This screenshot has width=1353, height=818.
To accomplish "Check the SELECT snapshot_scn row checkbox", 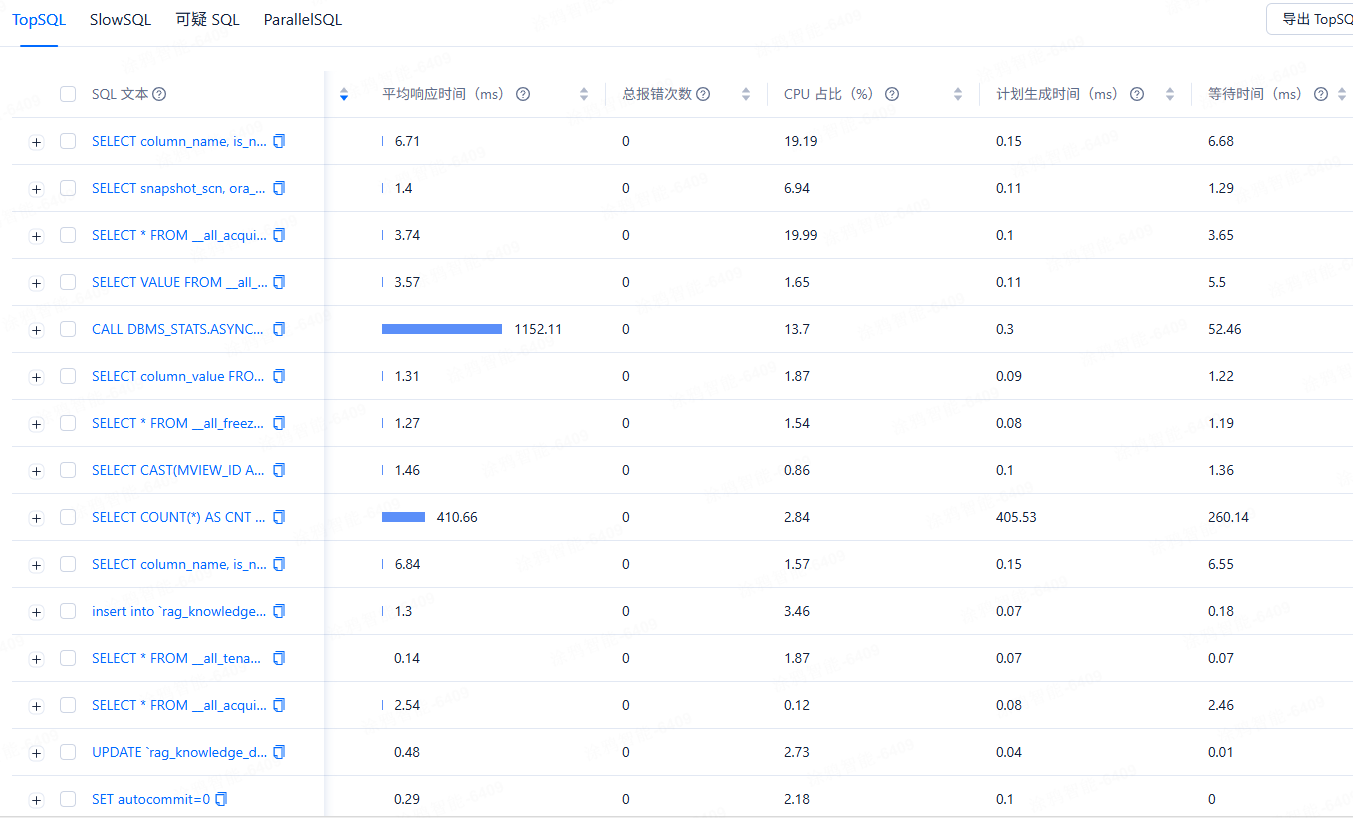I will click(68, 188).
